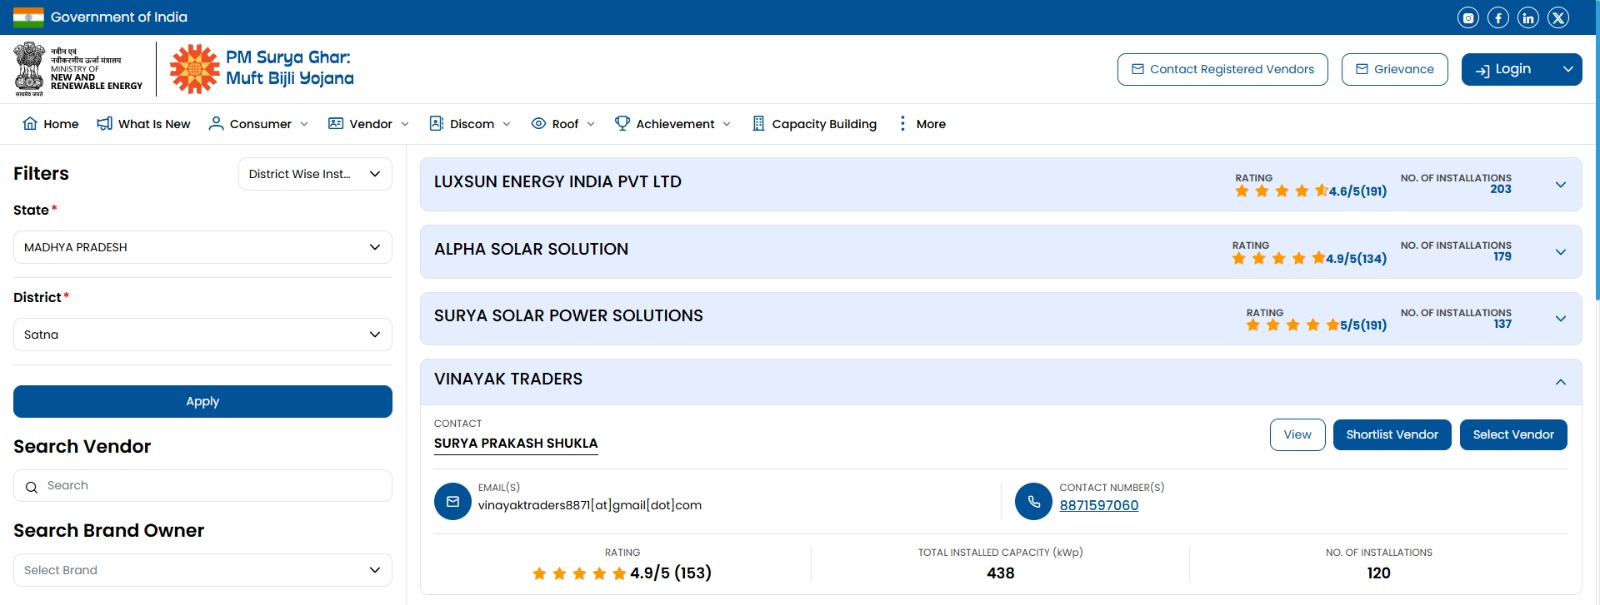Click the PM Surya Ghar sun logo

click(194, 68)
